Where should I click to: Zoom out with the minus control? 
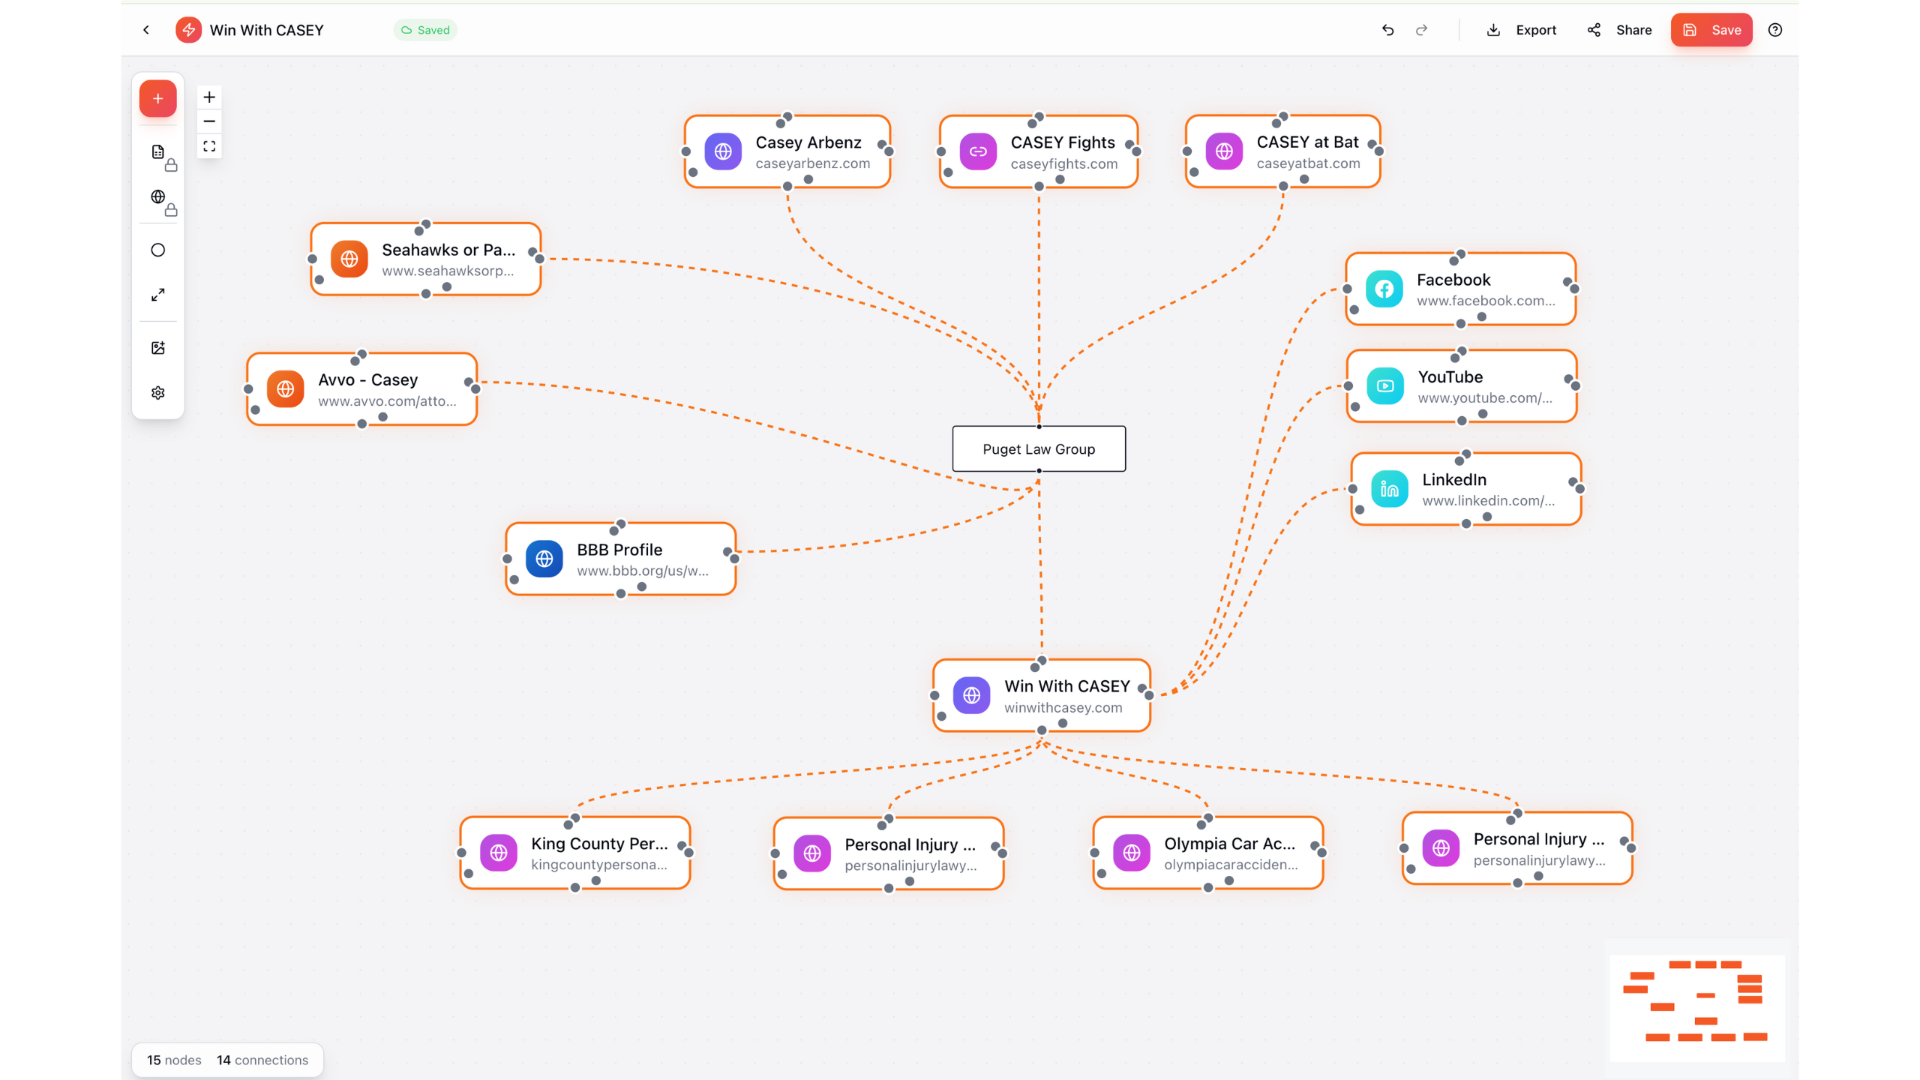(209, 121)
